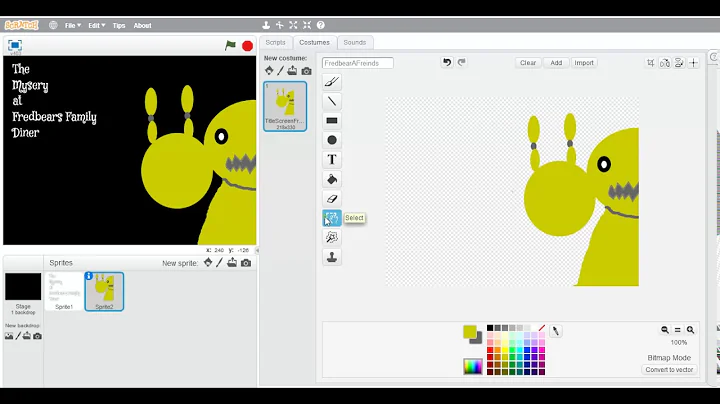Upload sprite from file
This screenshot has width=720, height=404.
(232, 262)
